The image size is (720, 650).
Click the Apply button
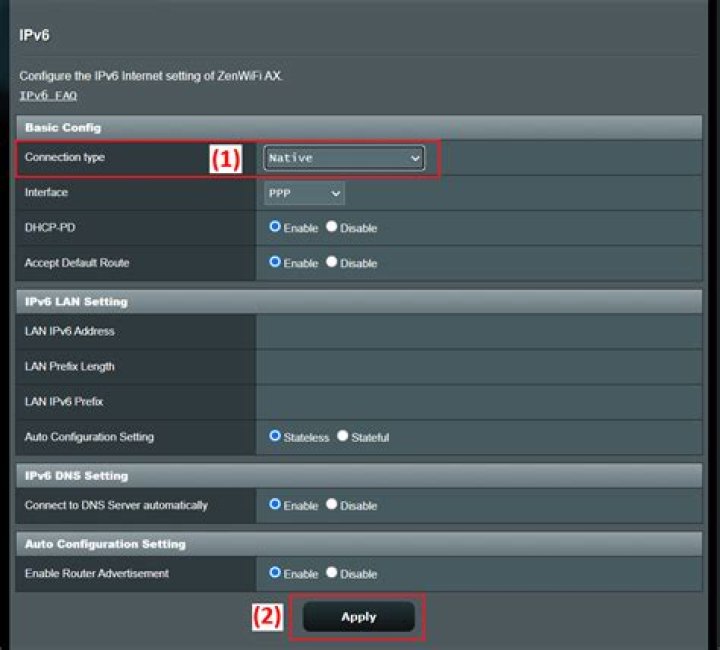click(359, 617)
